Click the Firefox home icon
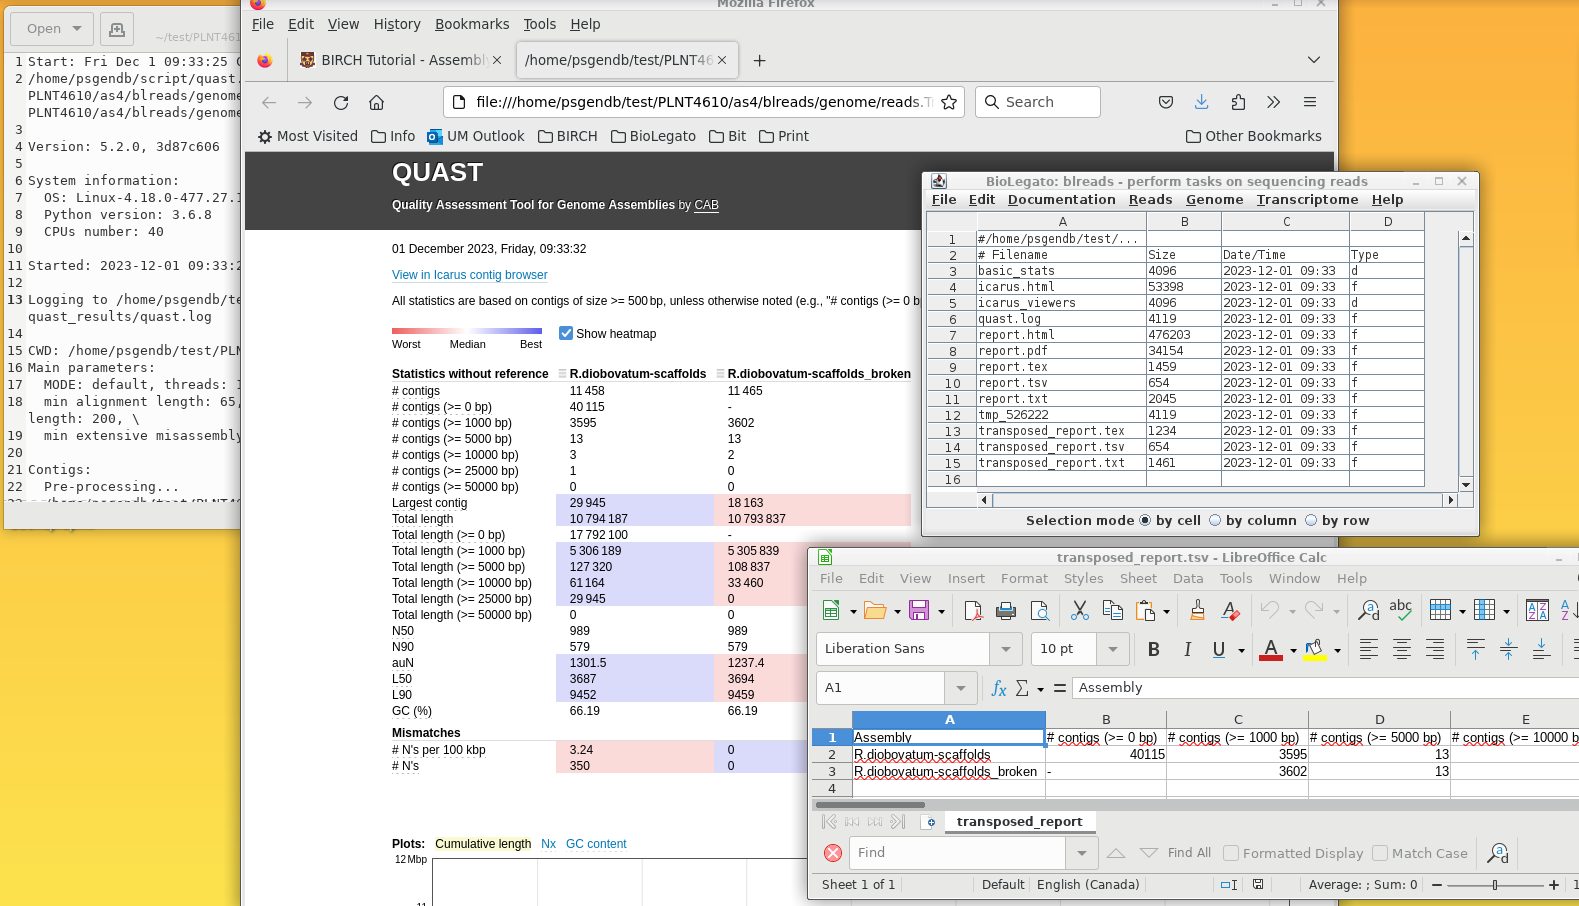 tap(376, 102)
